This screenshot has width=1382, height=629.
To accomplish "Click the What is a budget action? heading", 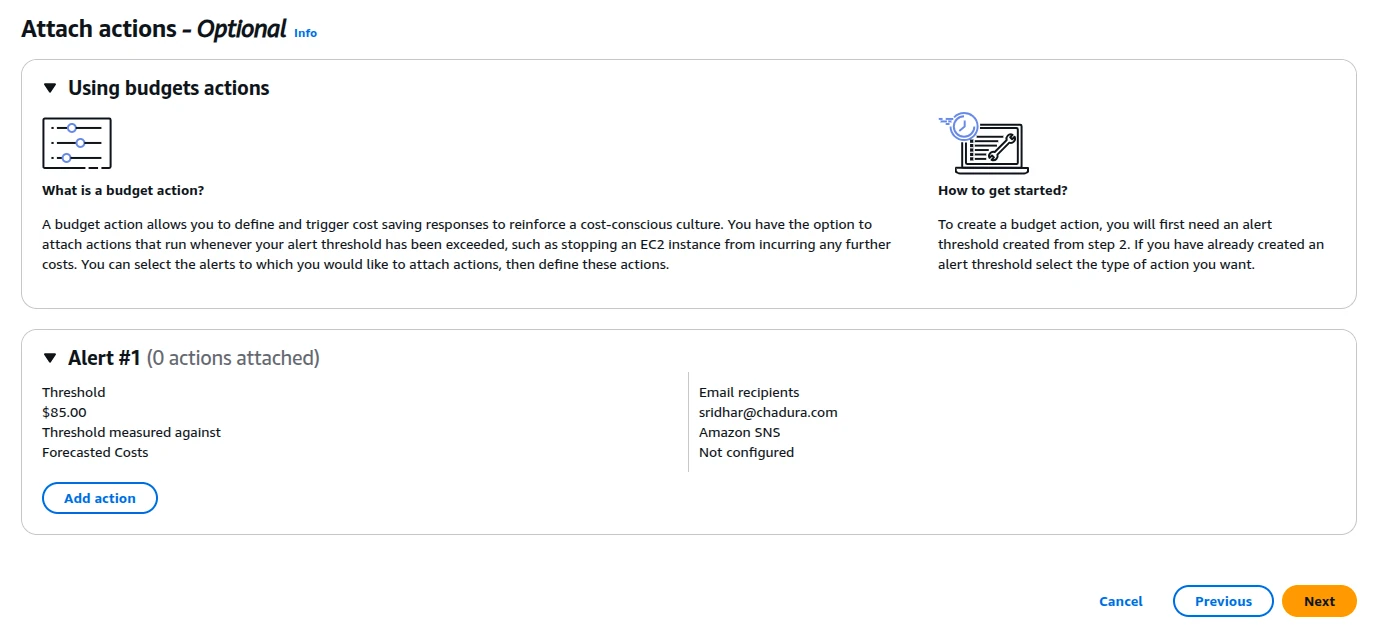I will point(123,190).
